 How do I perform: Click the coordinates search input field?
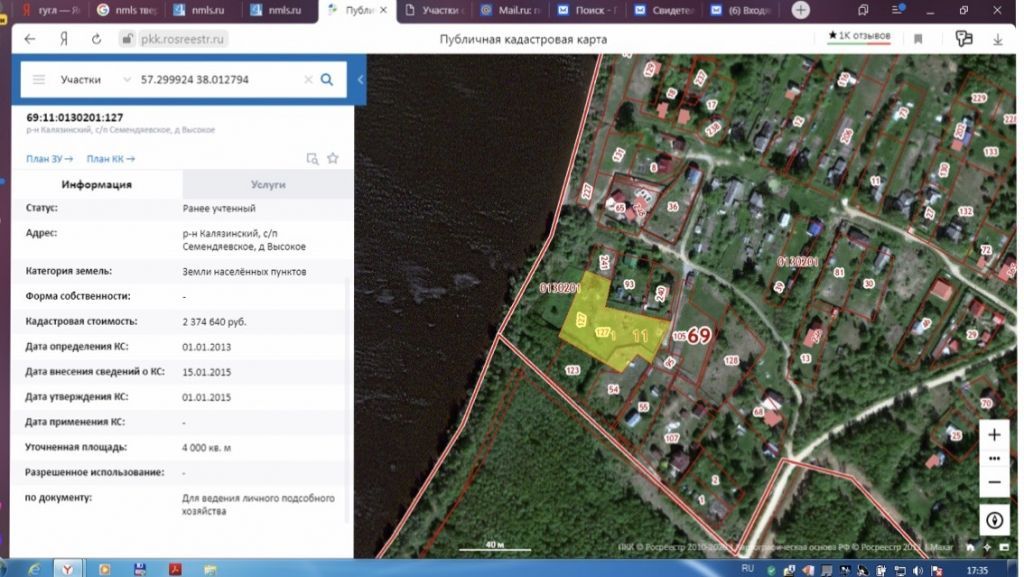(215, 79)
